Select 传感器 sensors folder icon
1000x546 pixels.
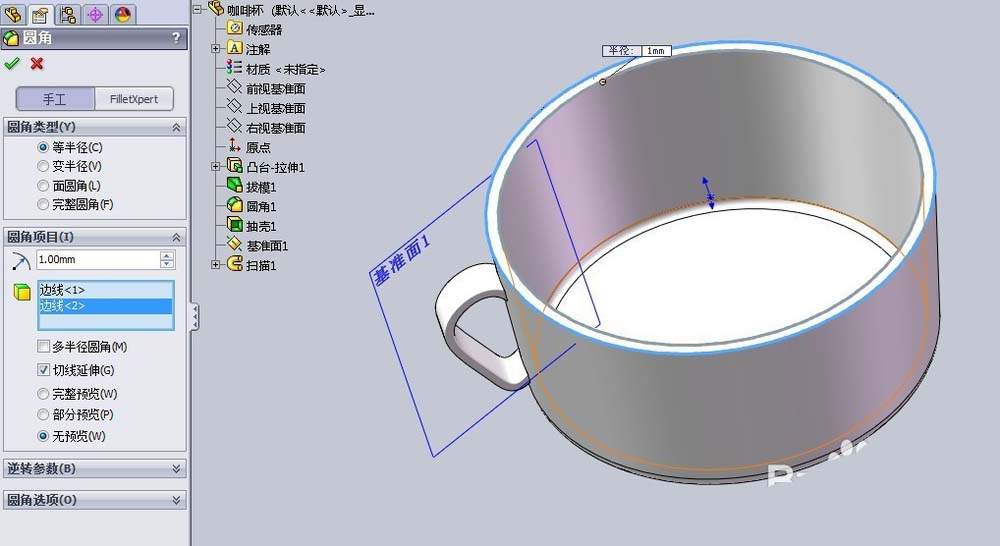click(x=235, y=28)
